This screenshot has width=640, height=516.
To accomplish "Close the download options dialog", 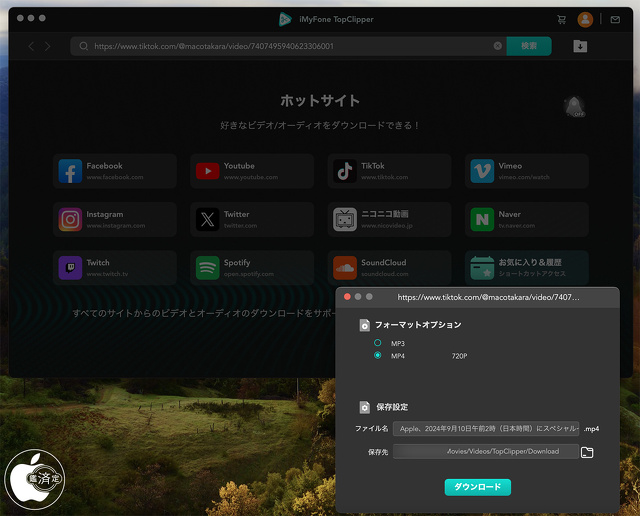I will (347, 297).
